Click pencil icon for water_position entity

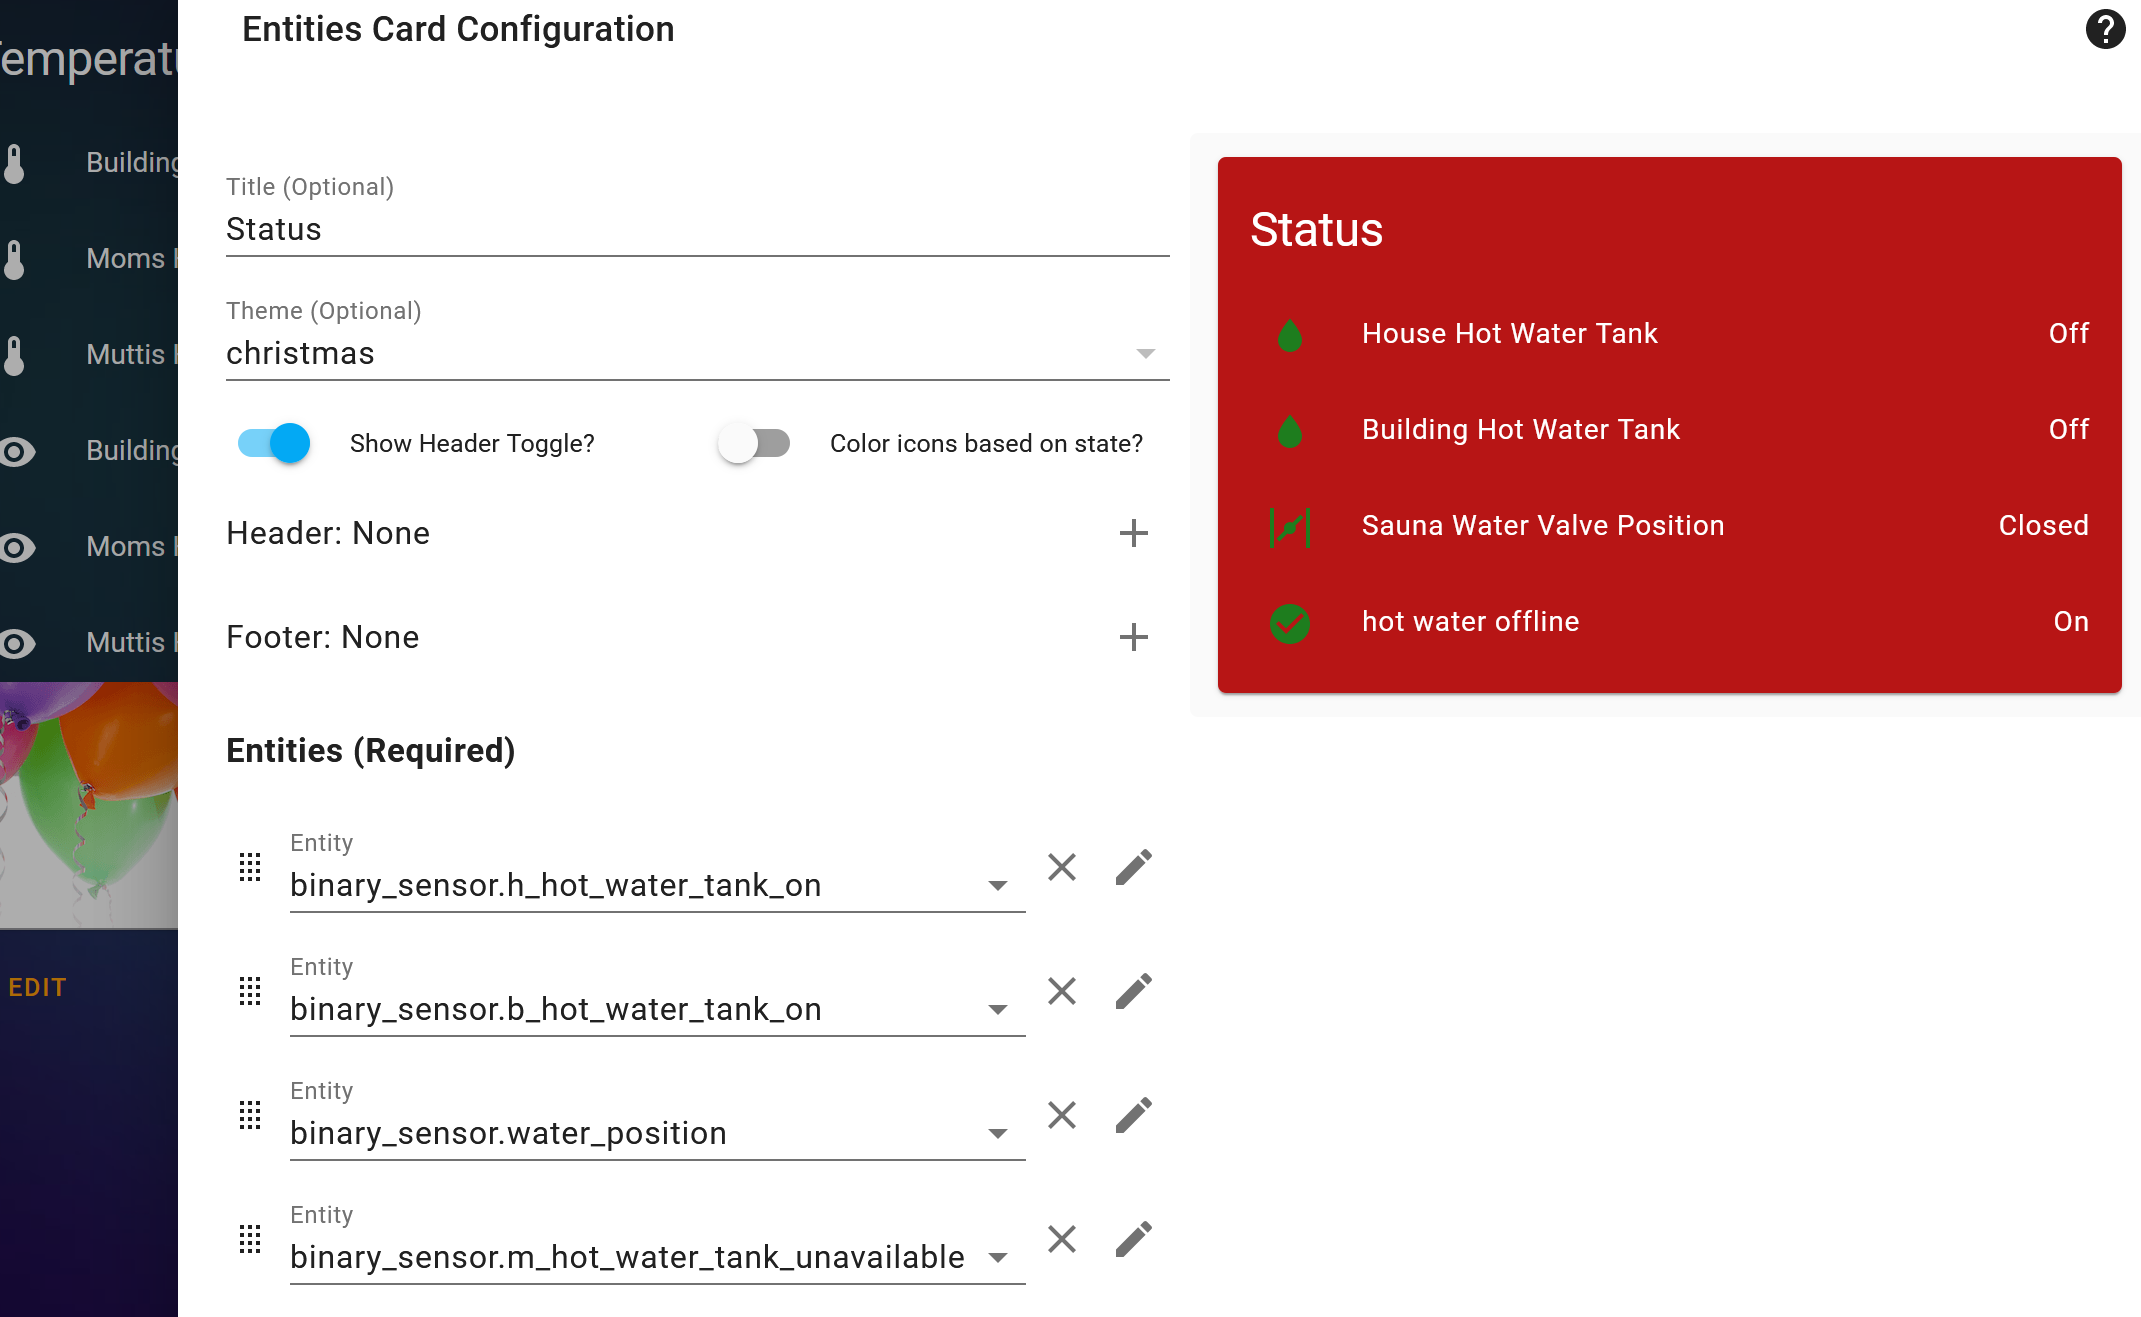(x=1134, y=1115)
